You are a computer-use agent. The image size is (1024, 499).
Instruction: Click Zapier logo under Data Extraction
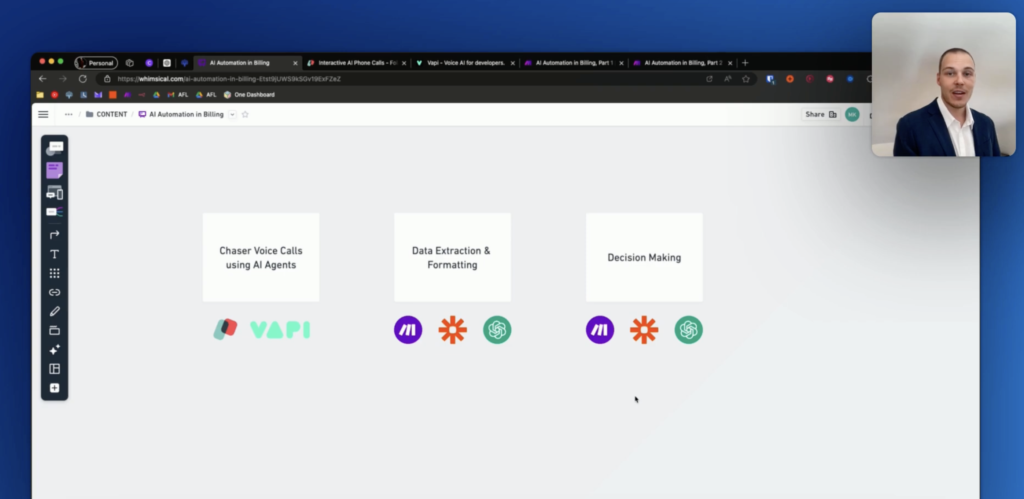click(x=453, y=330)
